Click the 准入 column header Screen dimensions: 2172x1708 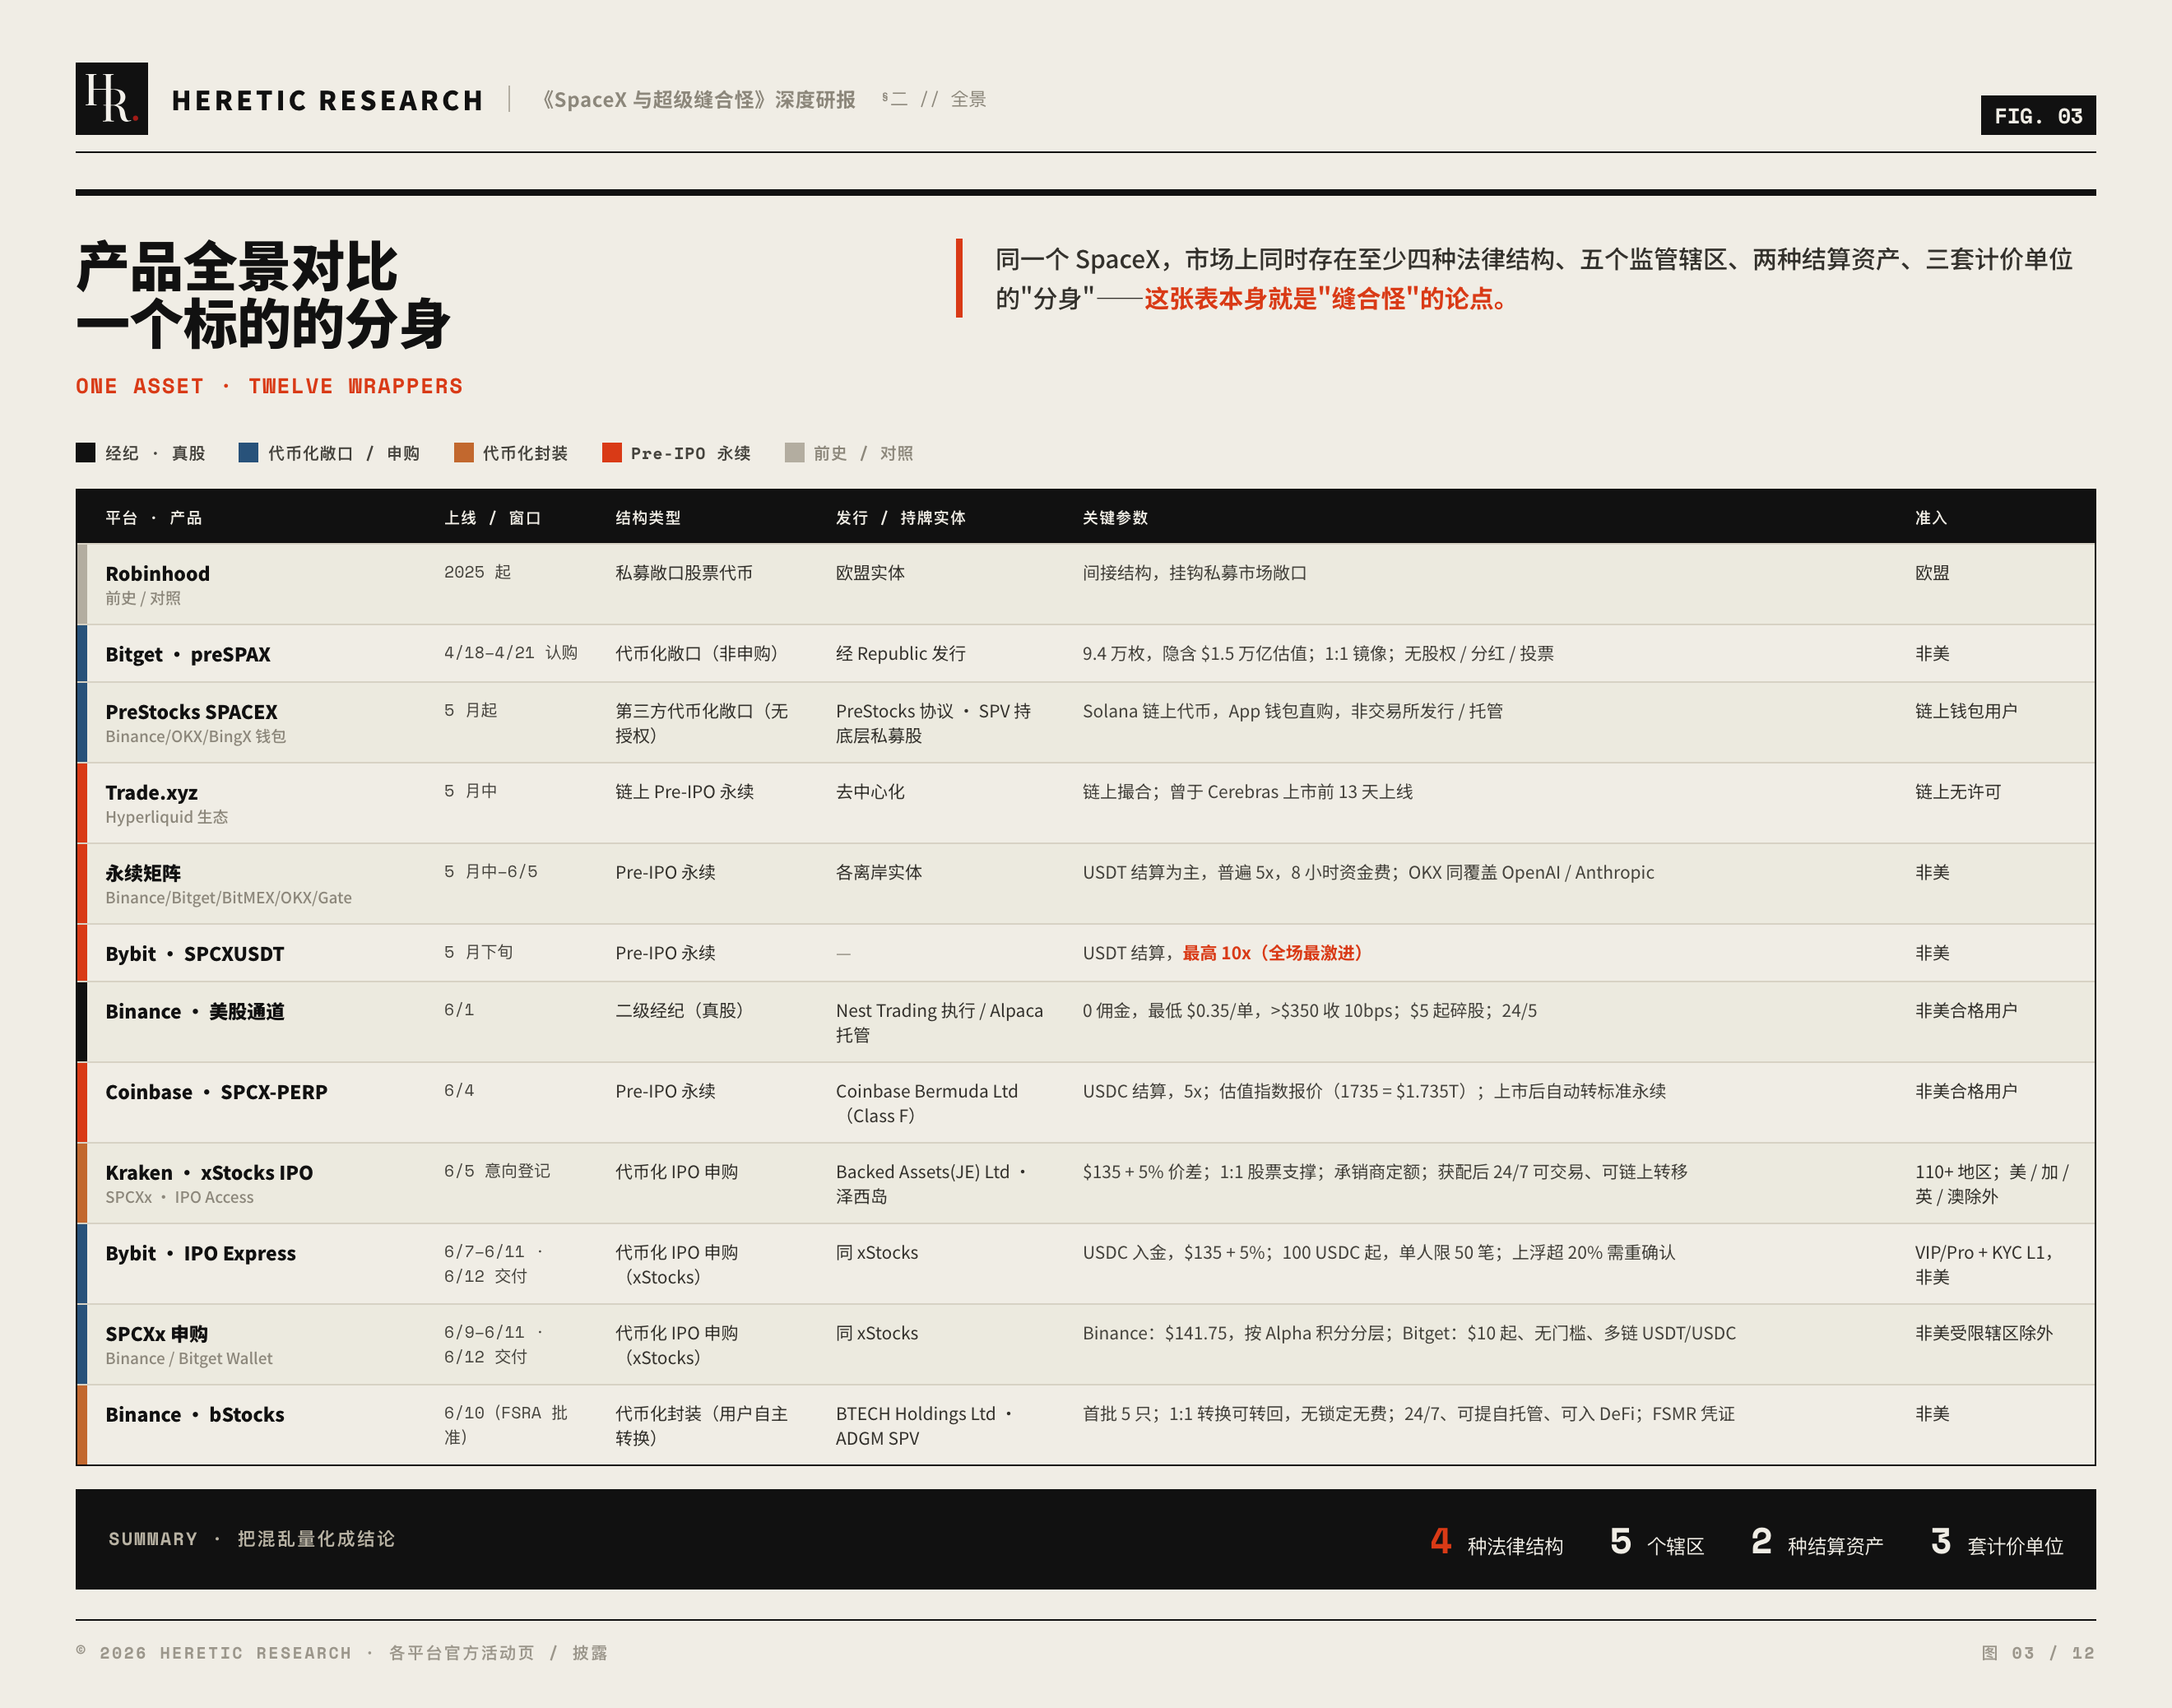(x=1931, y=518)
